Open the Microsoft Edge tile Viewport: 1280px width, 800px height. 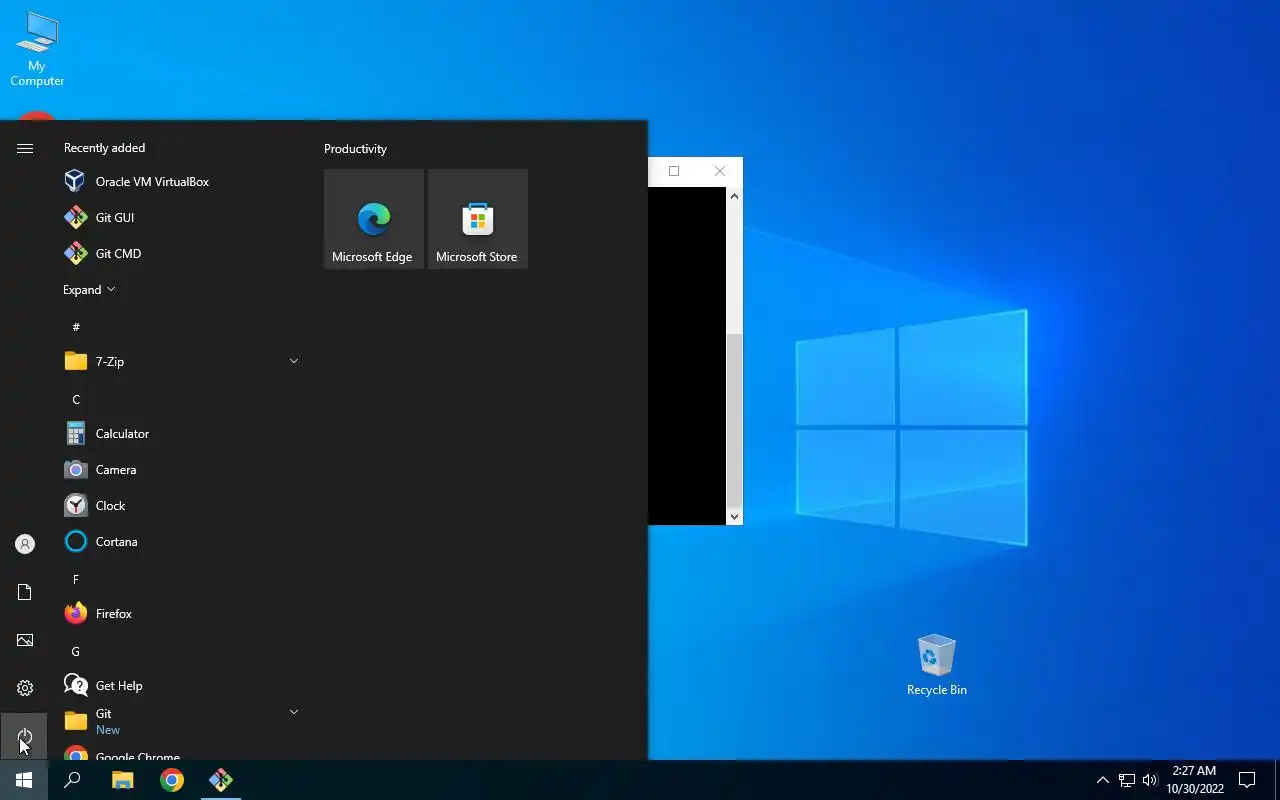coord(374,219)
